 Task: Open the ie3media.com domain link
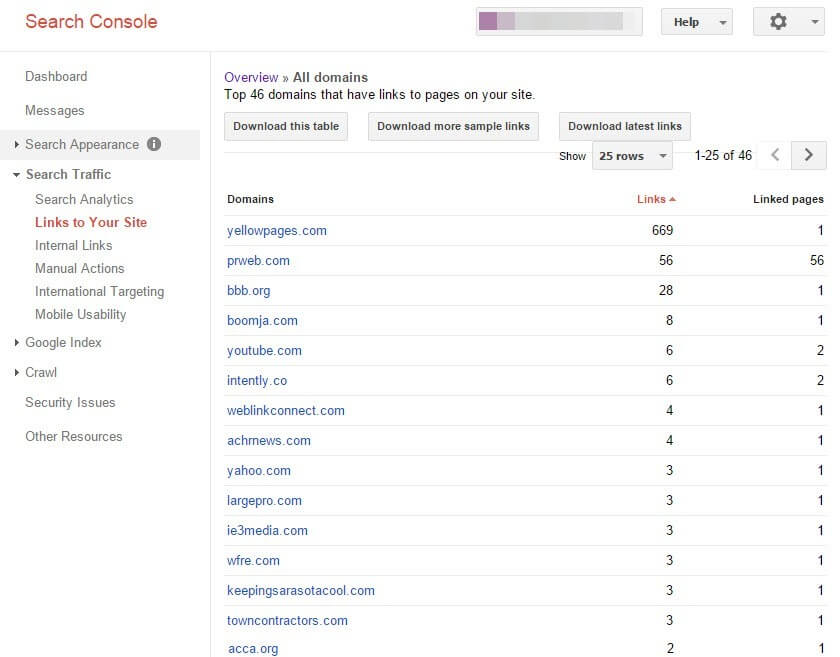pyautogui.click(x=267, y=531)
